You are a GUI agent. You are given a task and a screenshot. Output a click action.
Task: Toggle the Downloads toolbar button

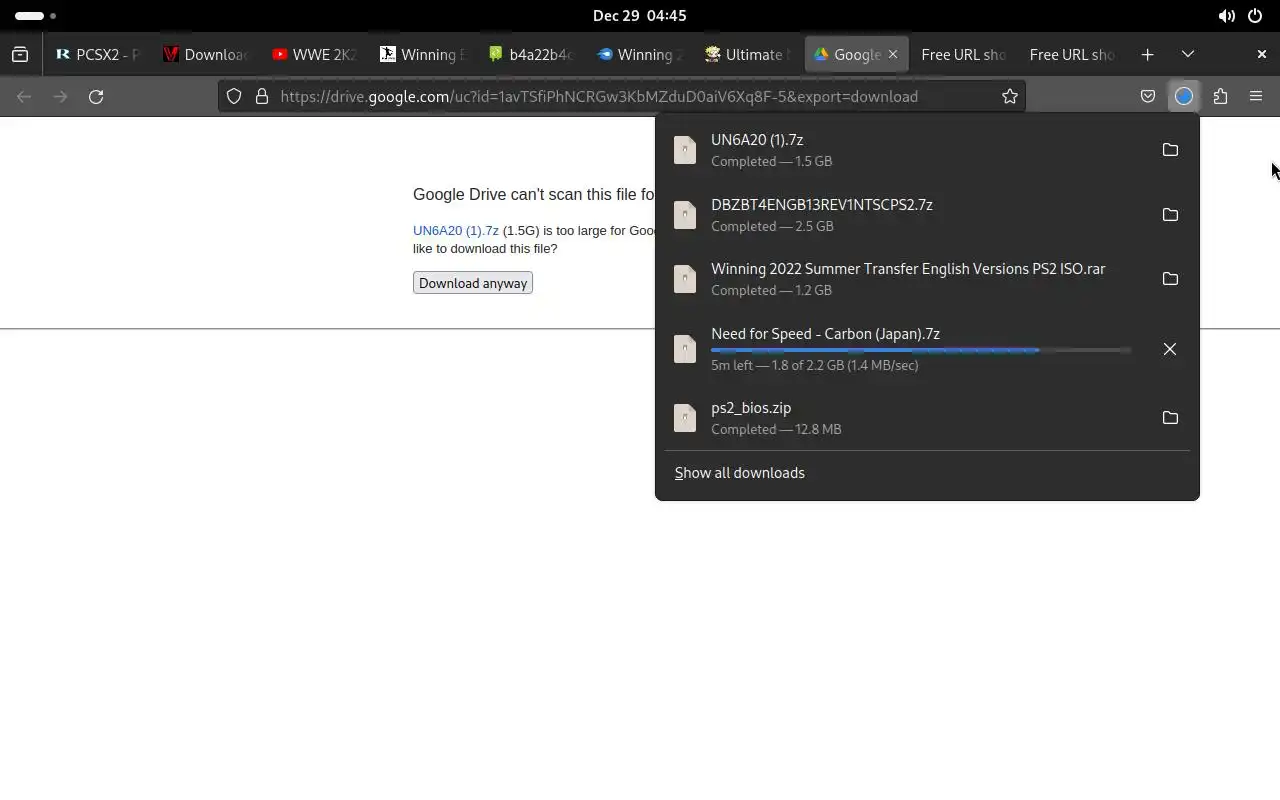(1184, 96)
